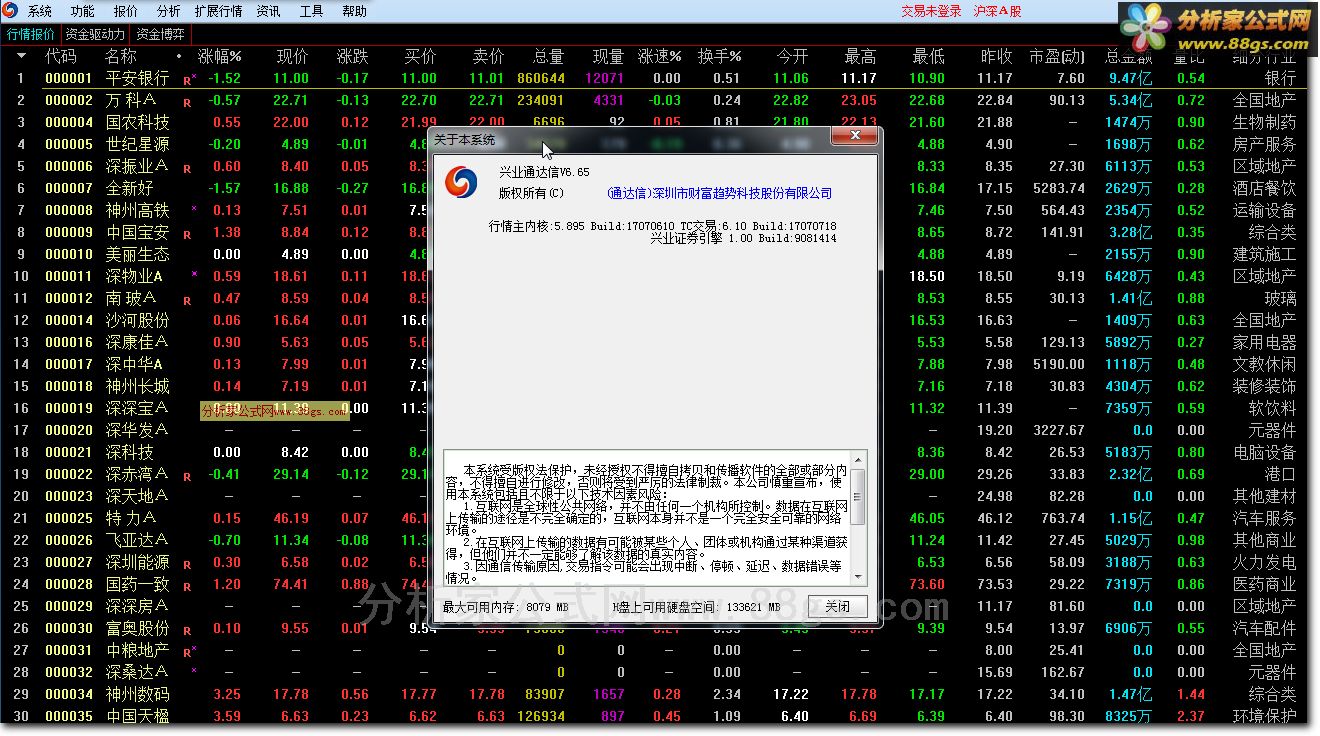Switch to the 资金博弈 tab
Viewport: 1320px width, 736px height.
(160, 34)
